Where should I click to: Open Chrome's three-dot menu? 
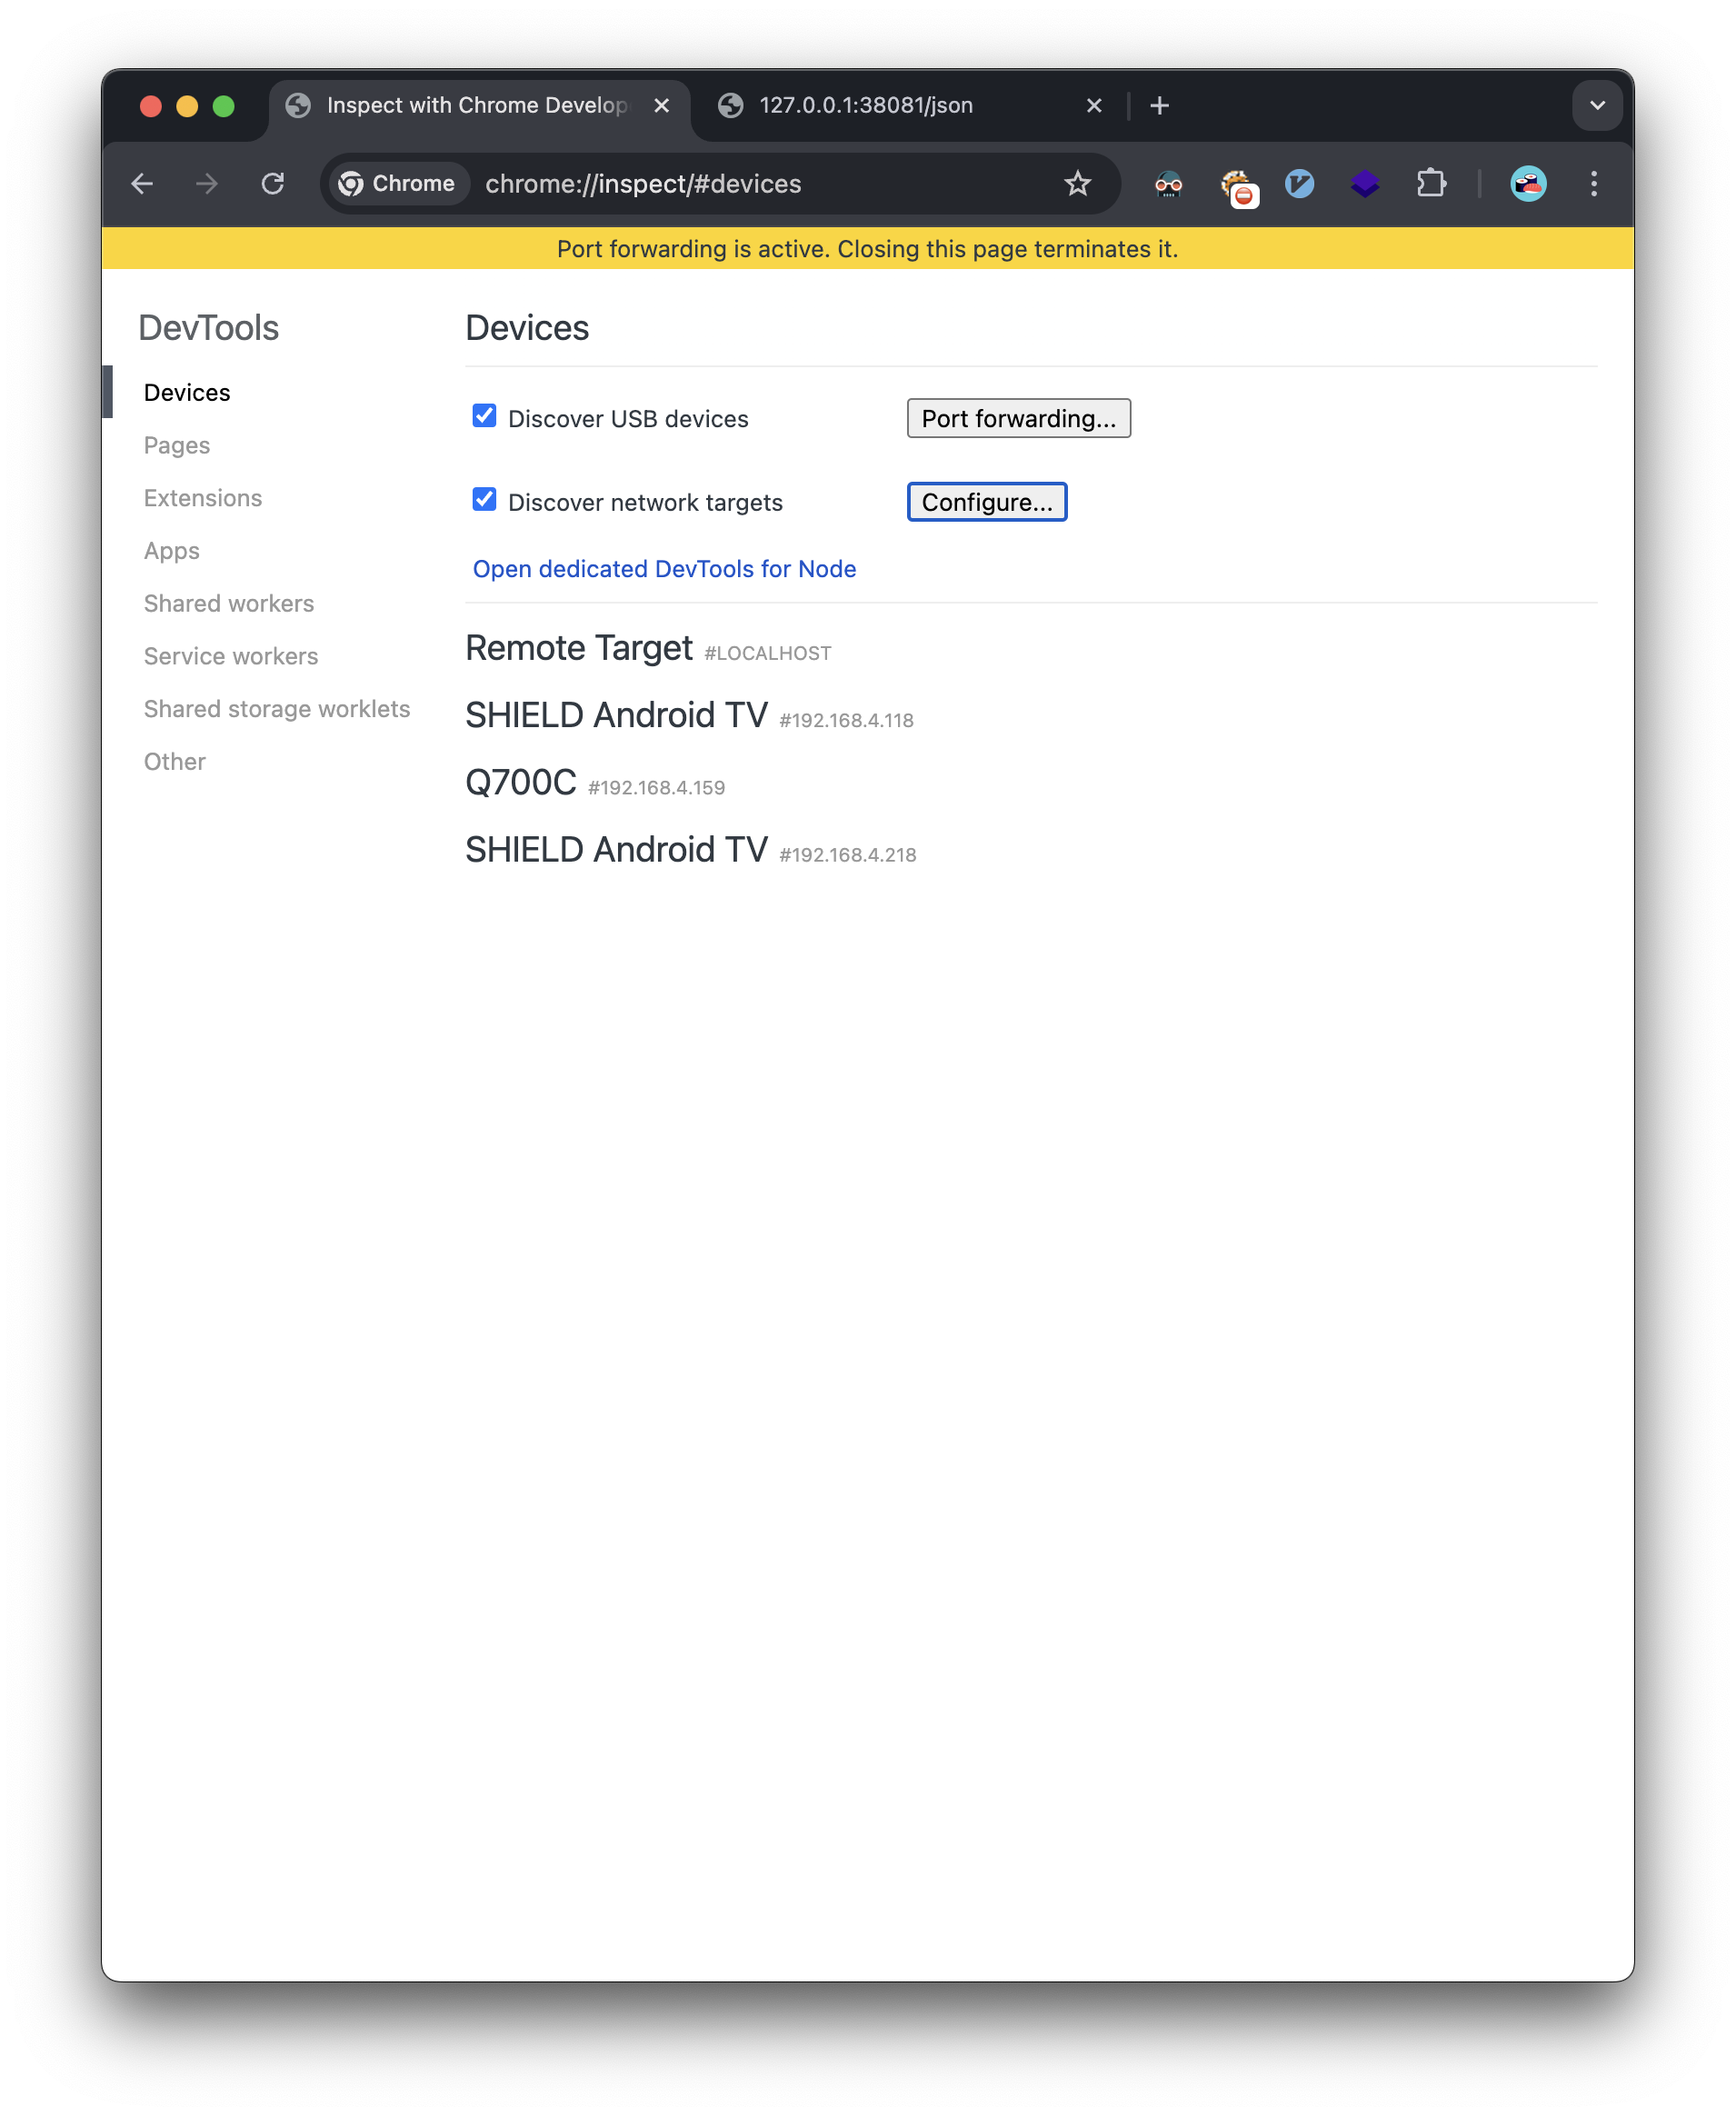click(1594, 184)
